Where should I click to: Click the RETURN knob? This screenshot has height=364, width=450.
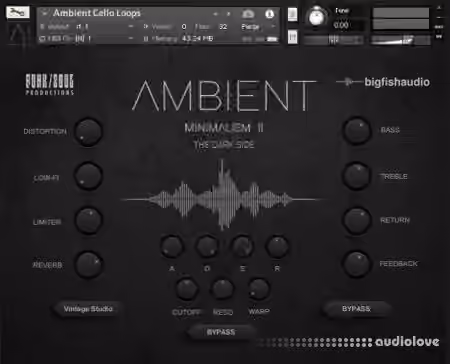pyautogui.click(x=357, y=220)
